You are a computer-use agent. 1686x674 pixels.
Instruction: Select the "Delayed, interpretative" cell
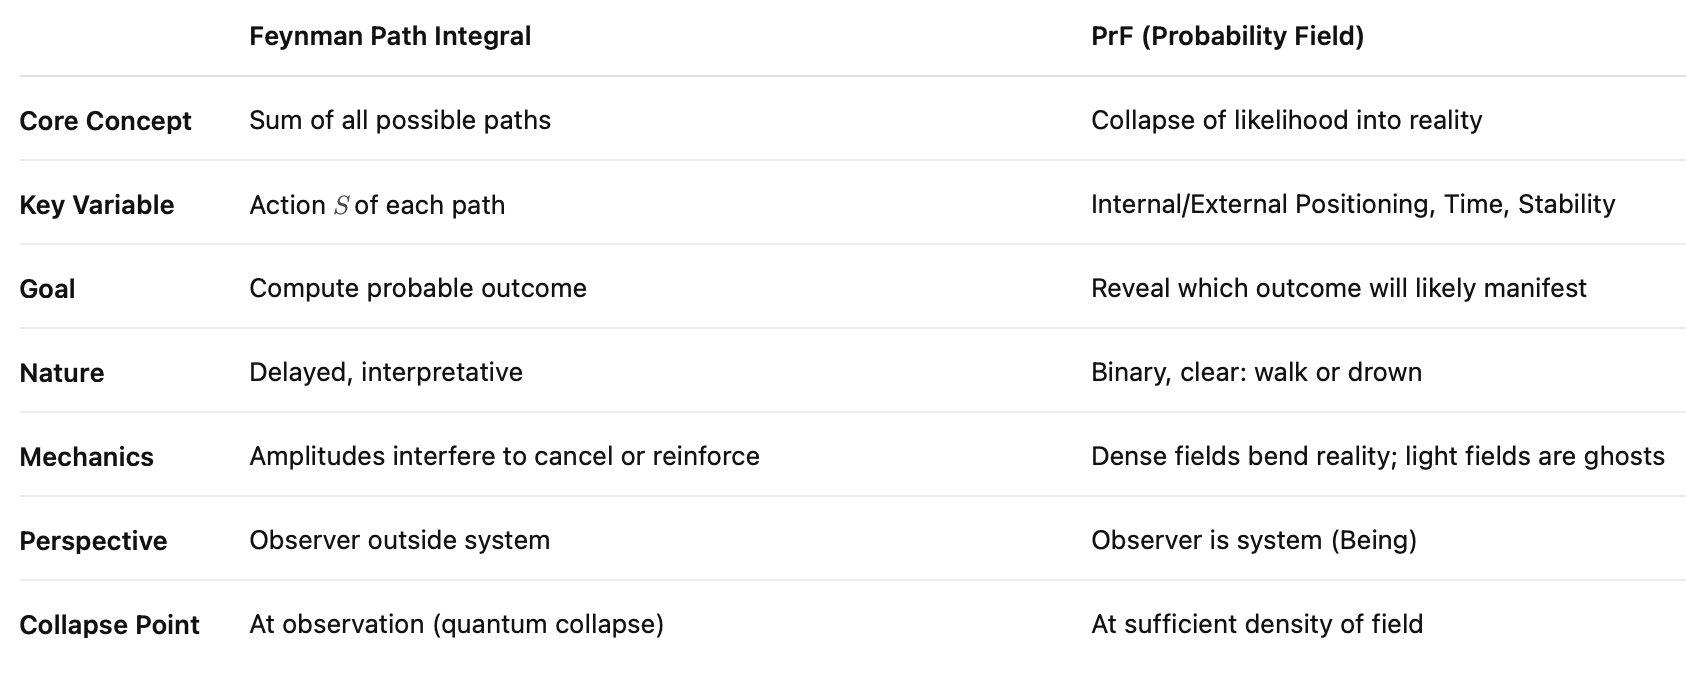tap(386, 373)
